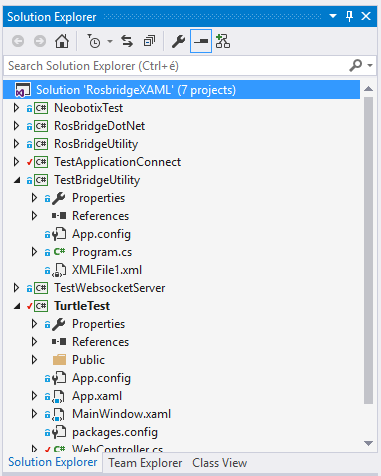
Task: Click the Pending Changes Filter clock icon
Action: click(x=94, y=41)
